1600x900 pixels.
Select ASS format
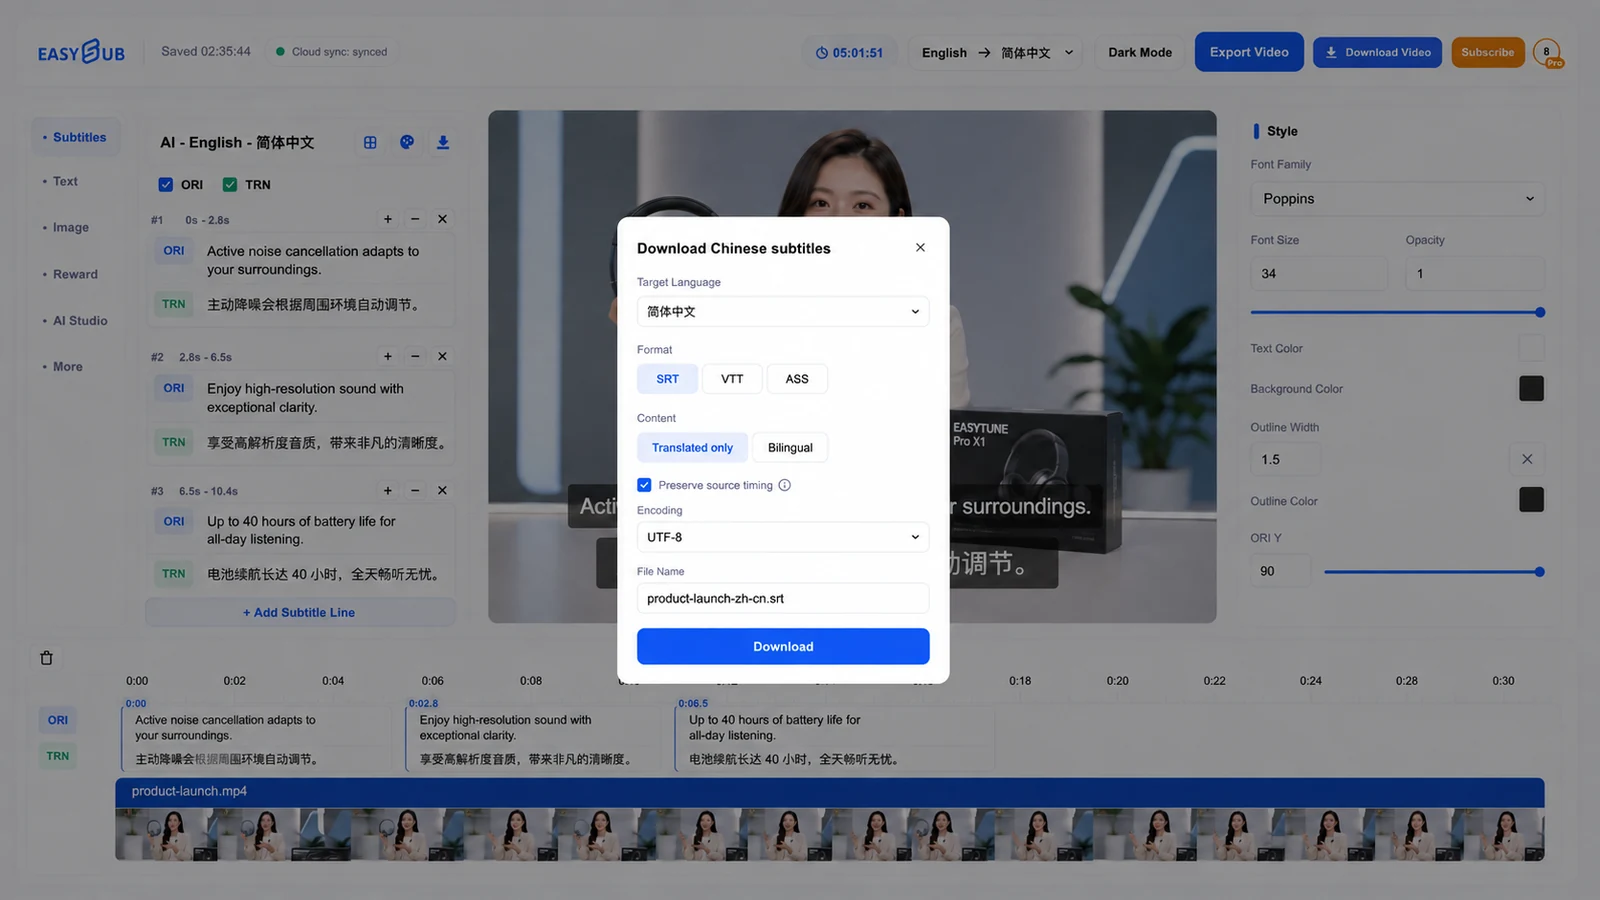pos(797,379)
